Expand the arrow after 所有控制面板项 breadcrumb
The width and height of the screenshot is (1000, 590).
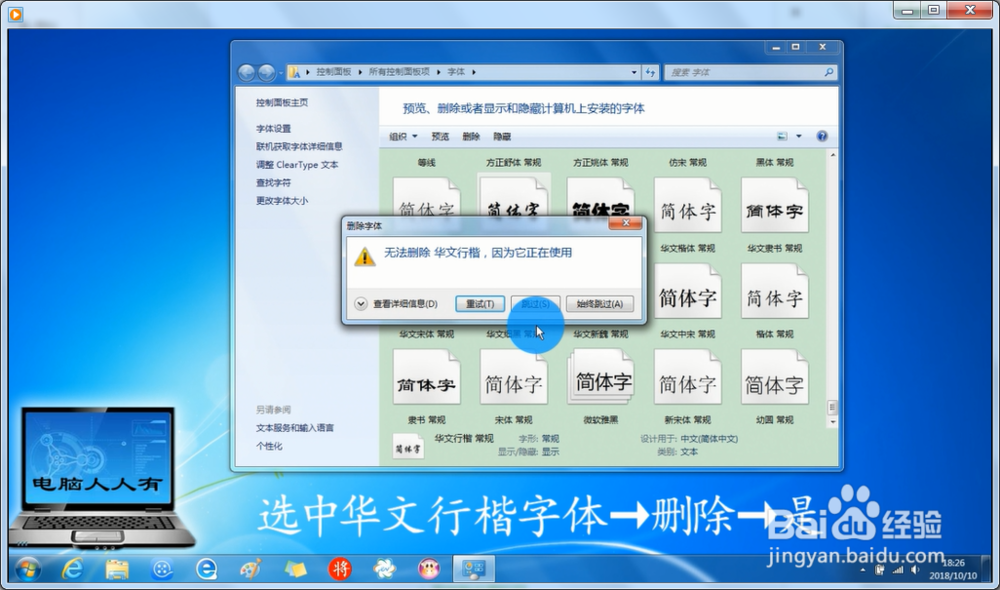coord(439,72)
